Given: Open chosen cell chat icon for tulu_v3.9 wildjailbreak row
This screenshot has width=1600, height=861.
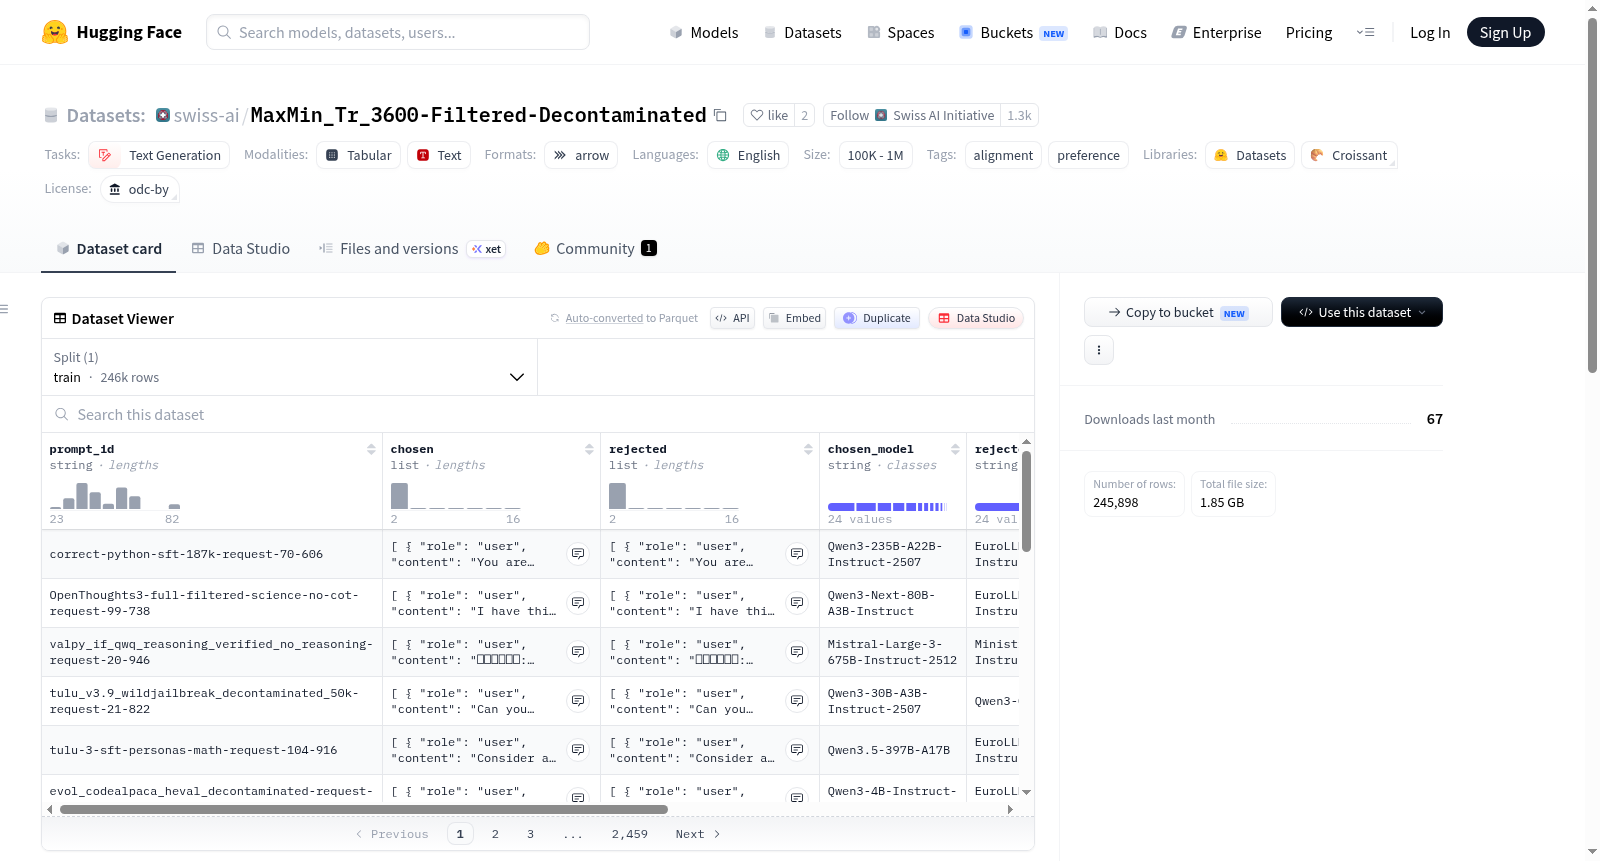Looking at the screenshot, I should click(578, 701).
